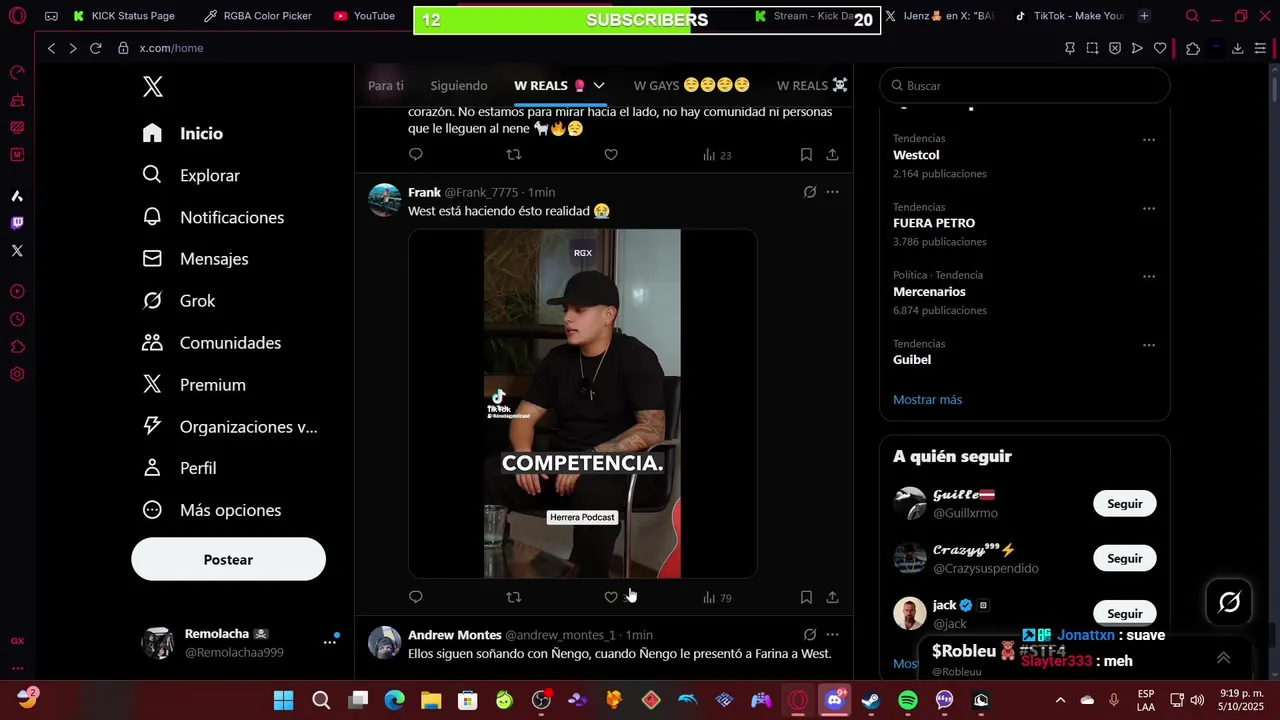Like the top post with 23 views
Viewport: 1280px width, 720px height.
(611, 154)
